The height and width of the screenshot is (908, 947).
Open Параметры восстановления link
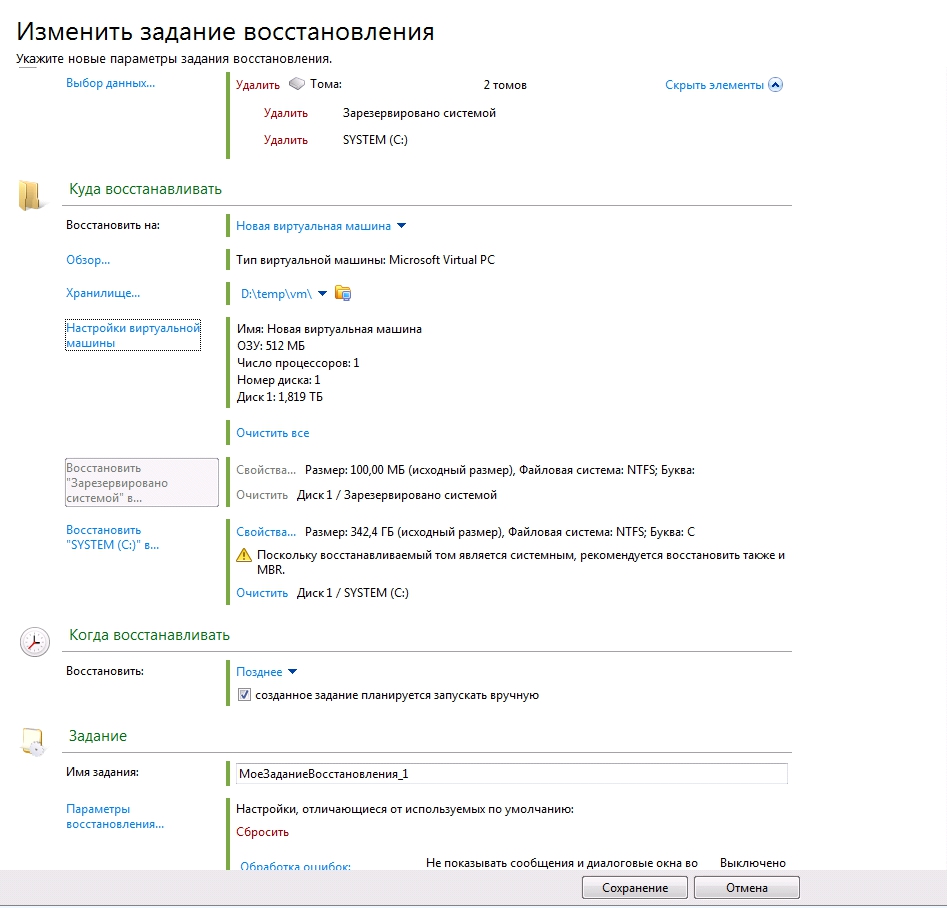[115, 816]
